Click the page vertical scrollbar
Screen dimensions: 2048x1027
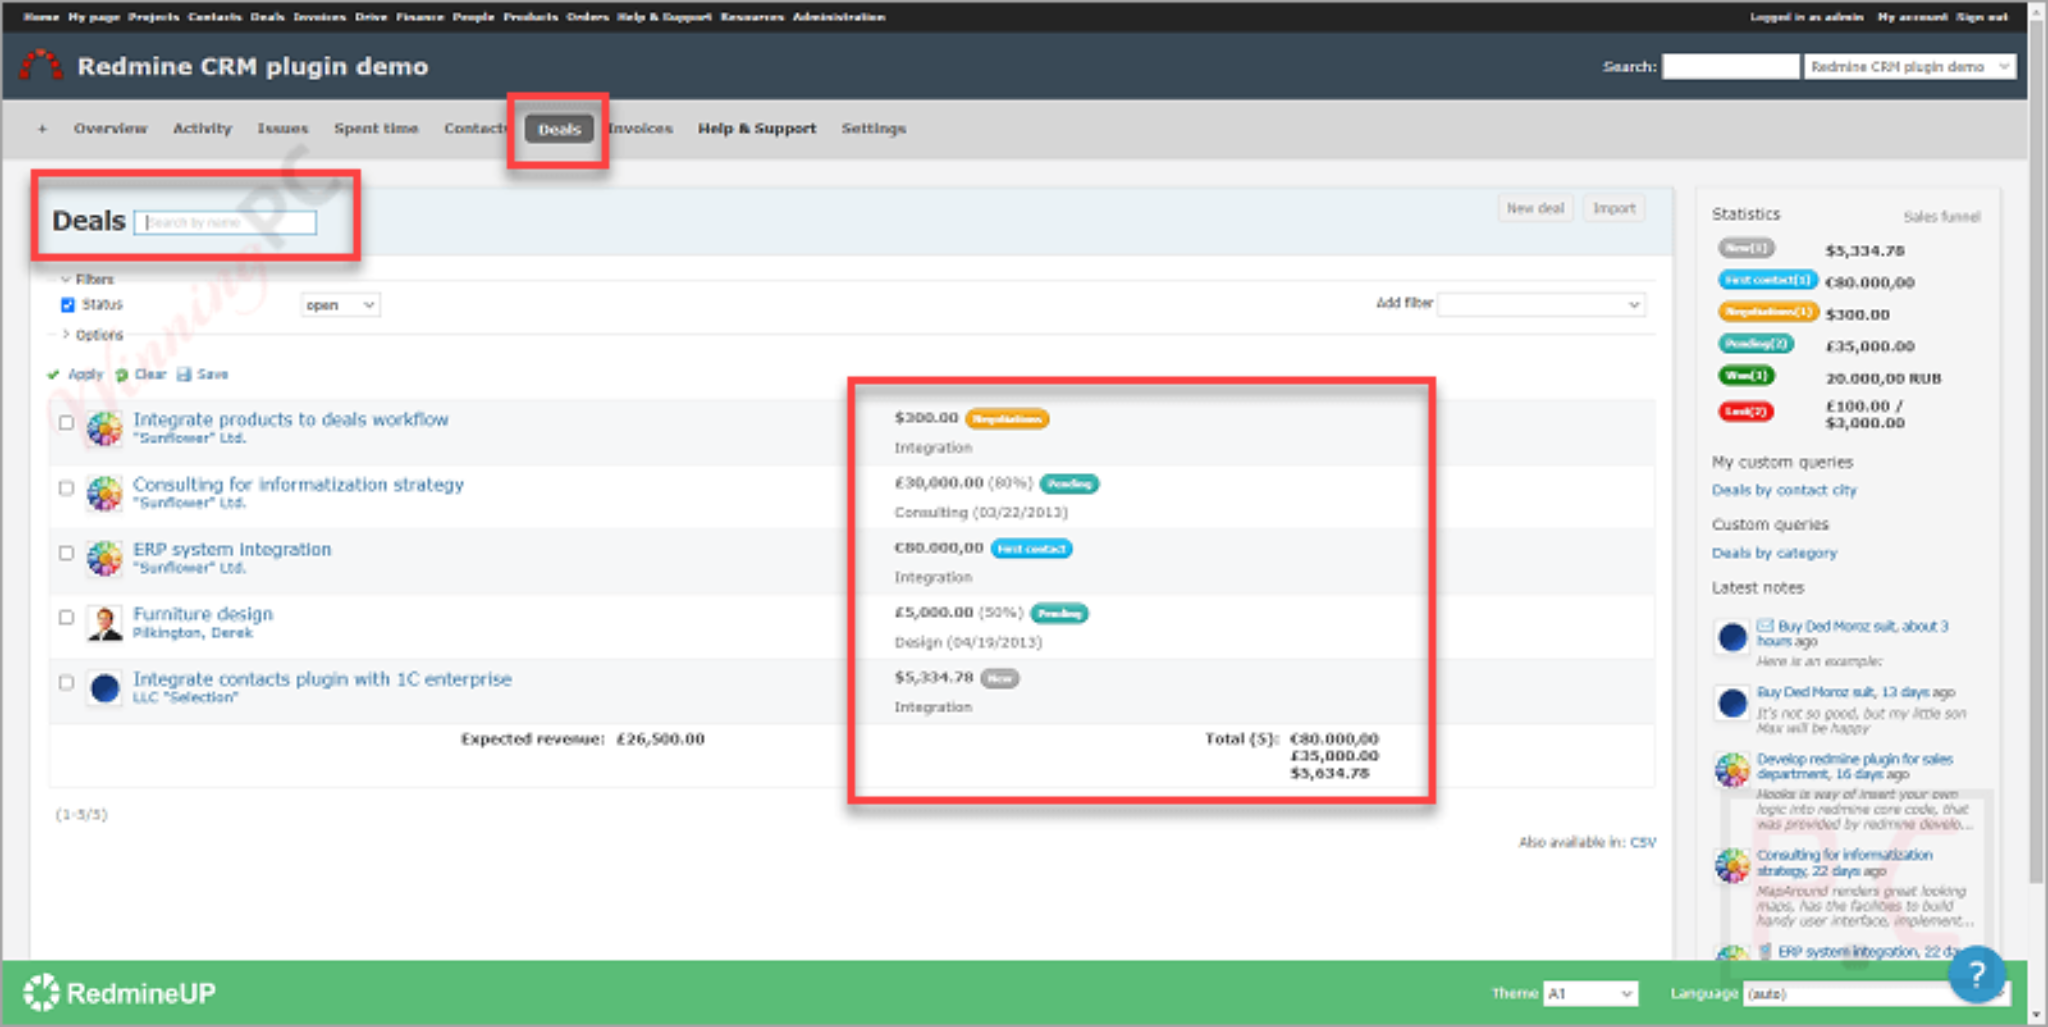pos(2037,450)
